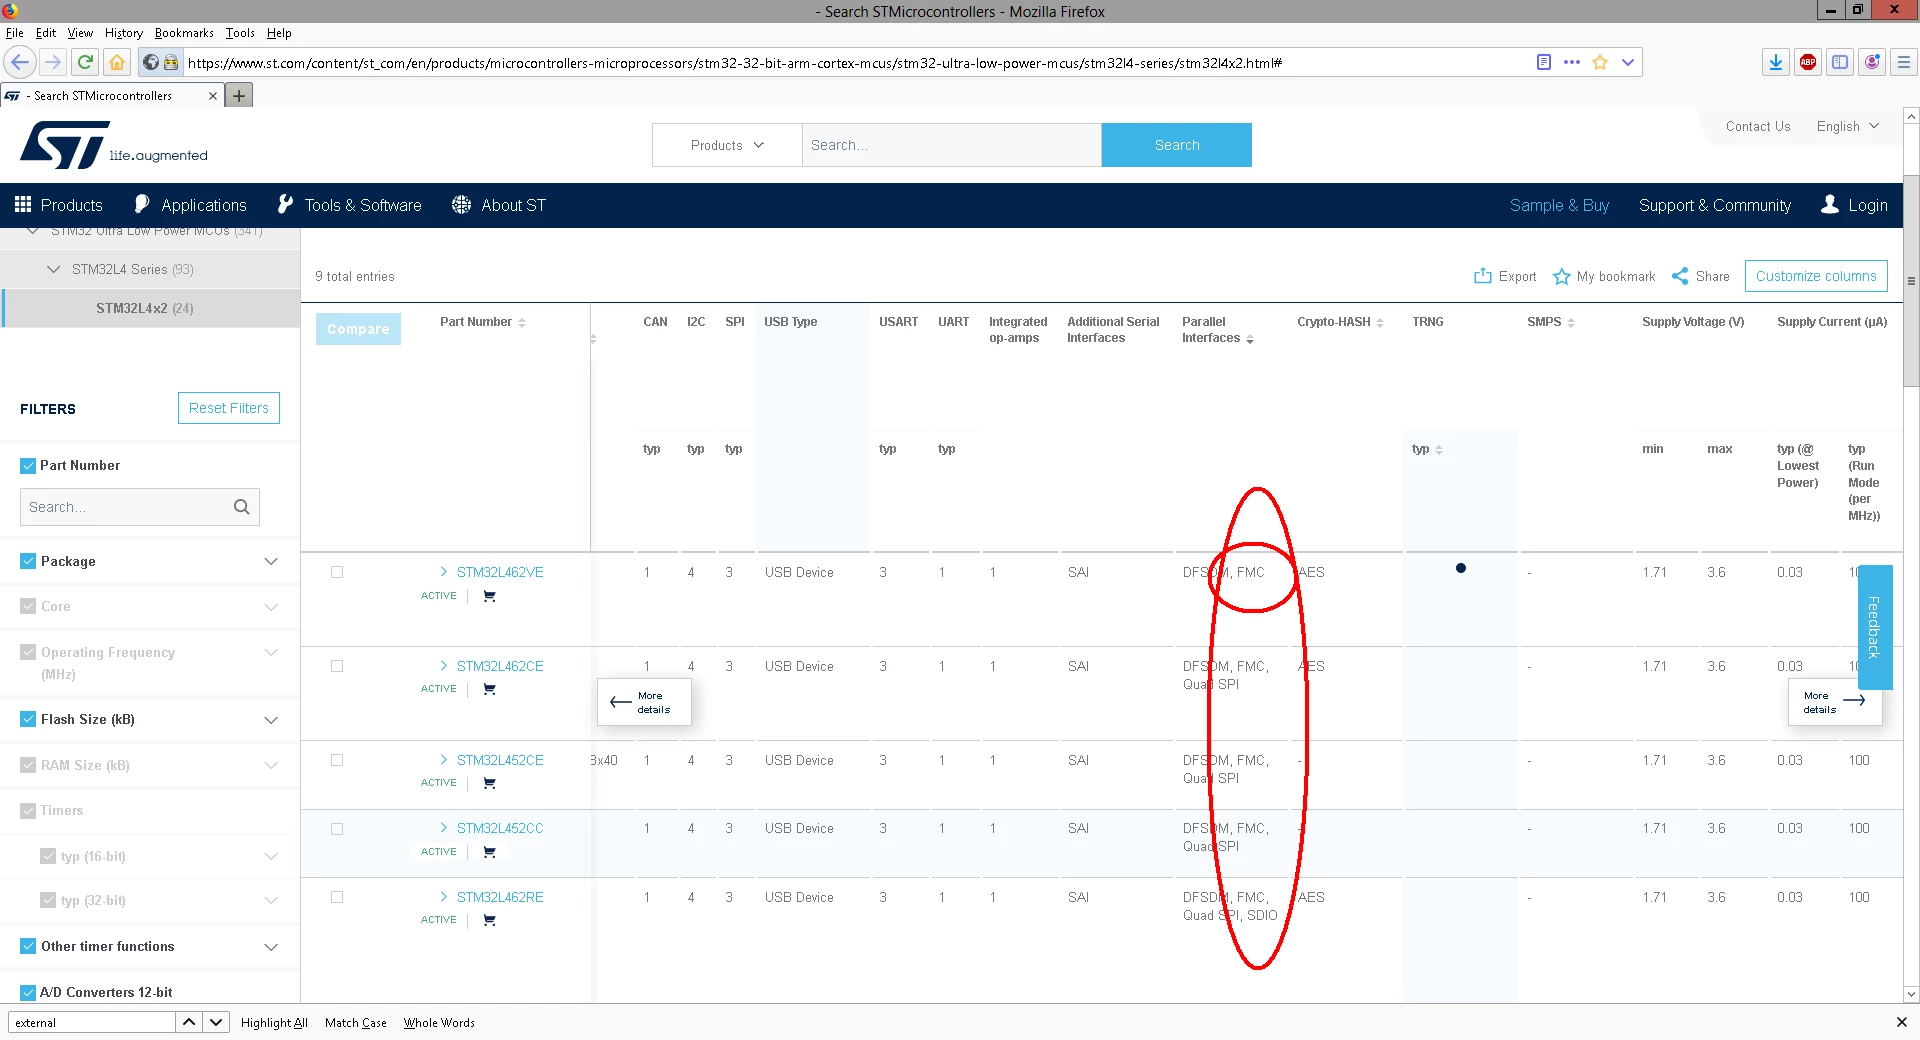The image size is (1920, 1040).
Task: Open the About ST navigation menu
Action: pos(498,205)
